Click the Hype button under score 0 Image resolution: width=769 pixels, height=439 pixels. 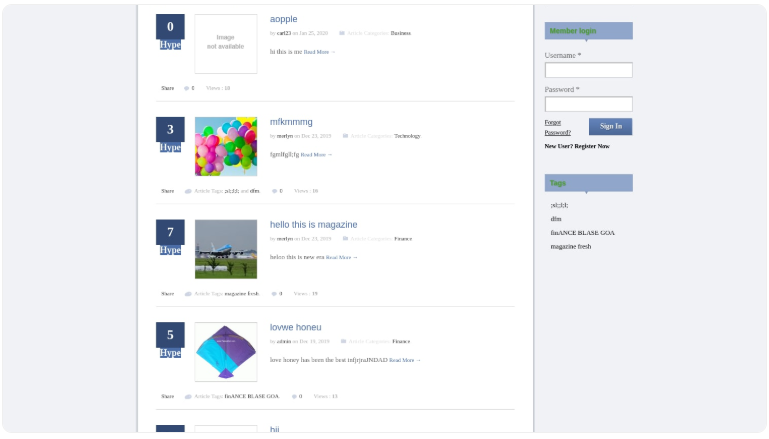[x=170, y=45]
